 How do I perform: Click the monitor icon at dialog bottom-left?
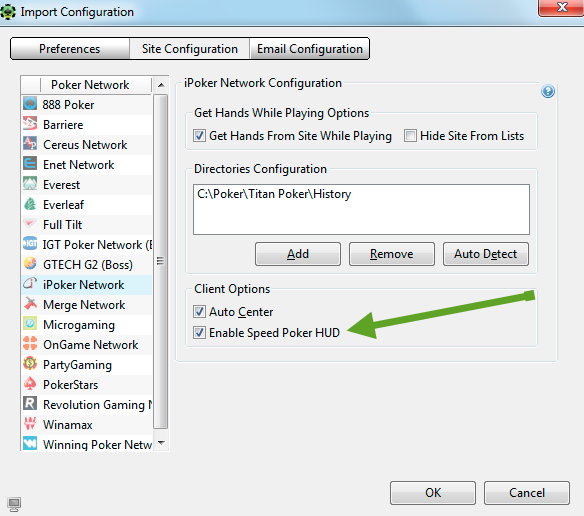coord(14,504)
